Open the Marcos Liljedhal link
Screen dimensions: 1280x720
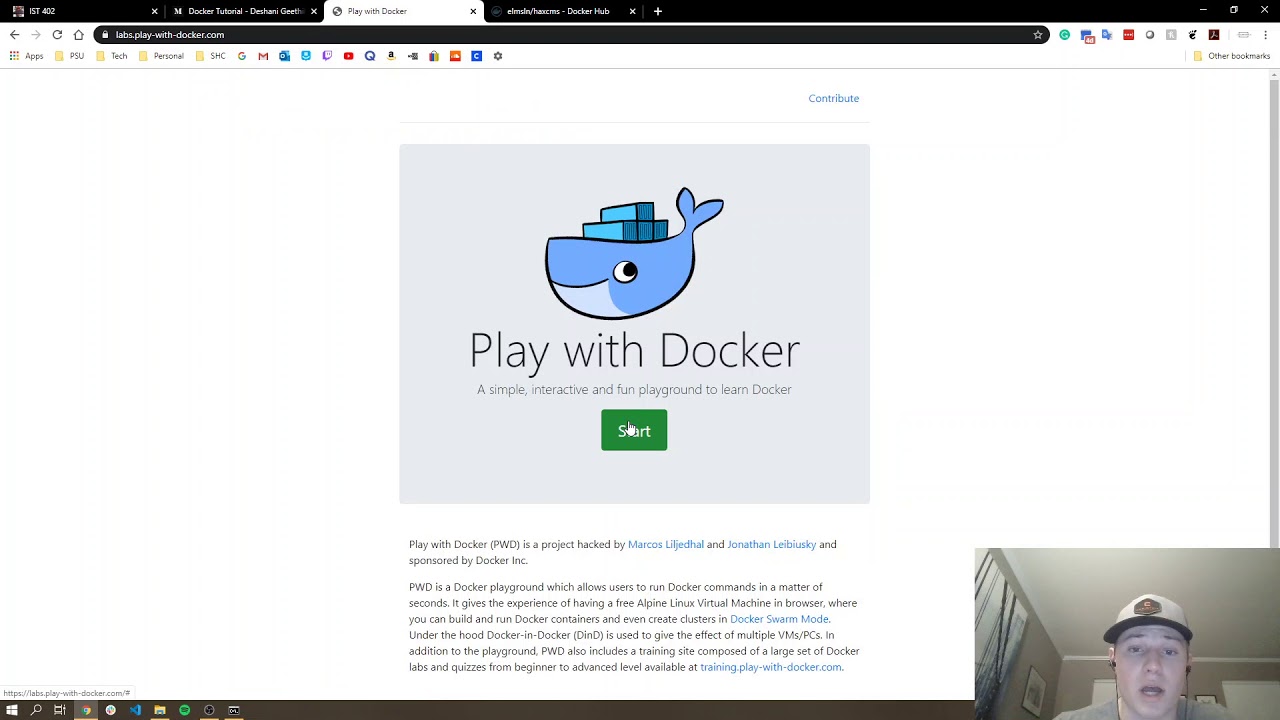(x=666, y=544)
